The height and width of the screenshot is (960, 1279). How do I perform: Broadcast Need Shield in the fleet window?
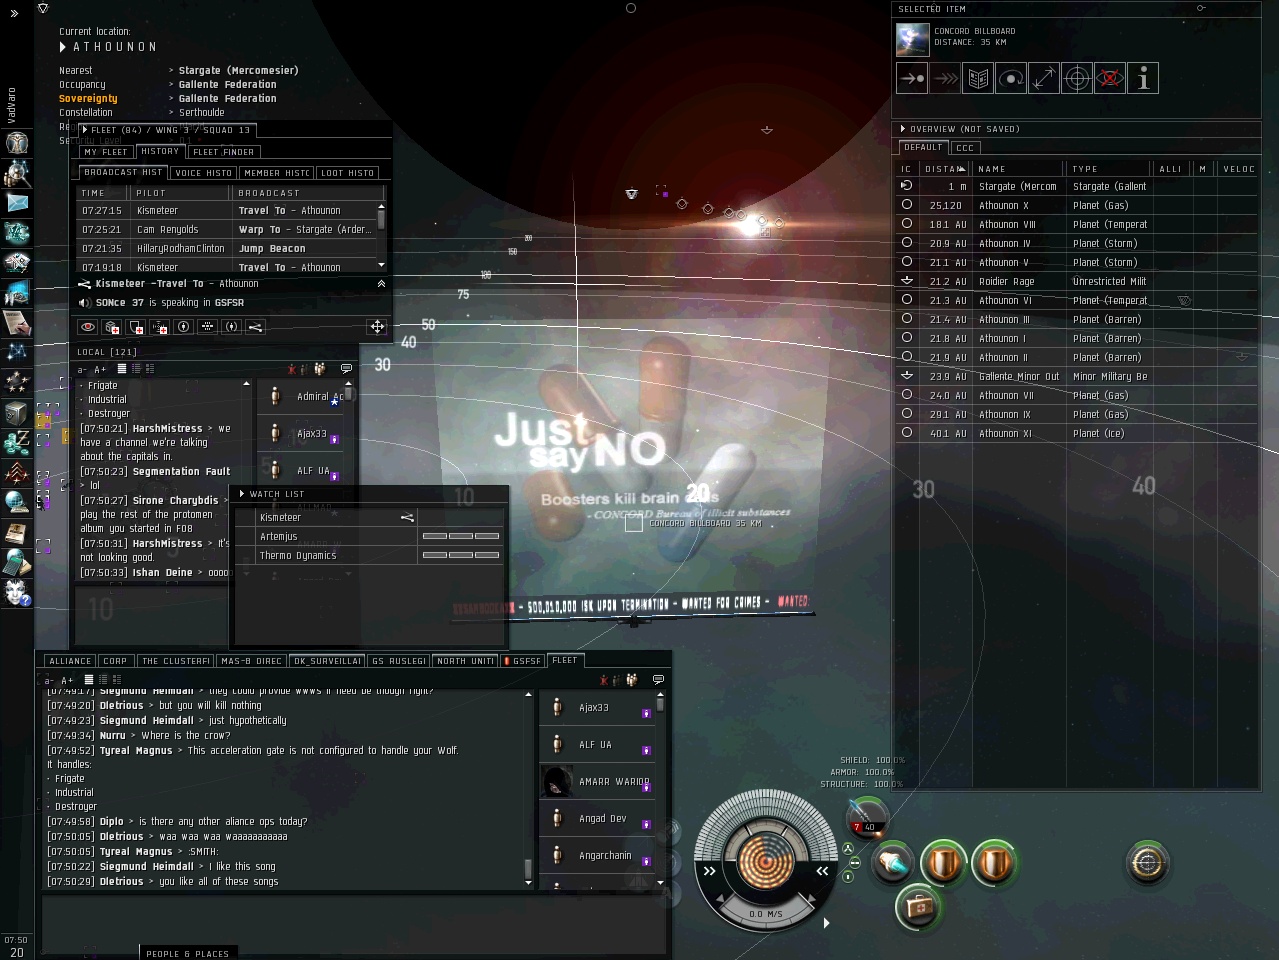click(x=136, y=327)
